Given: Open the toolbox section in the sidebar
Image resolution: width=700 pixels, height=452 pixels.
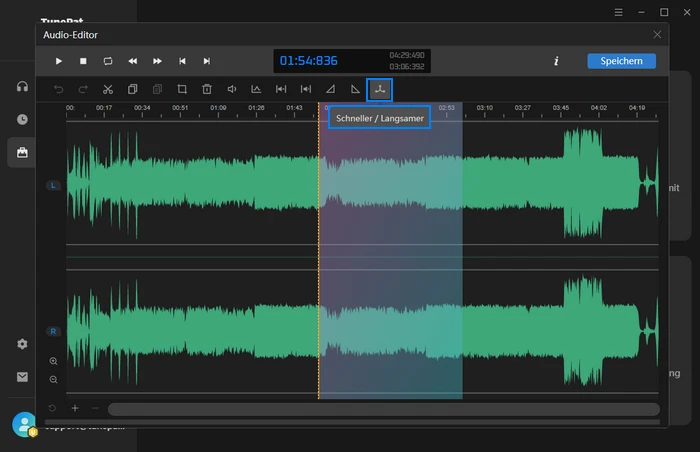Looking at the screenshot, I should (x=22, y=153).
